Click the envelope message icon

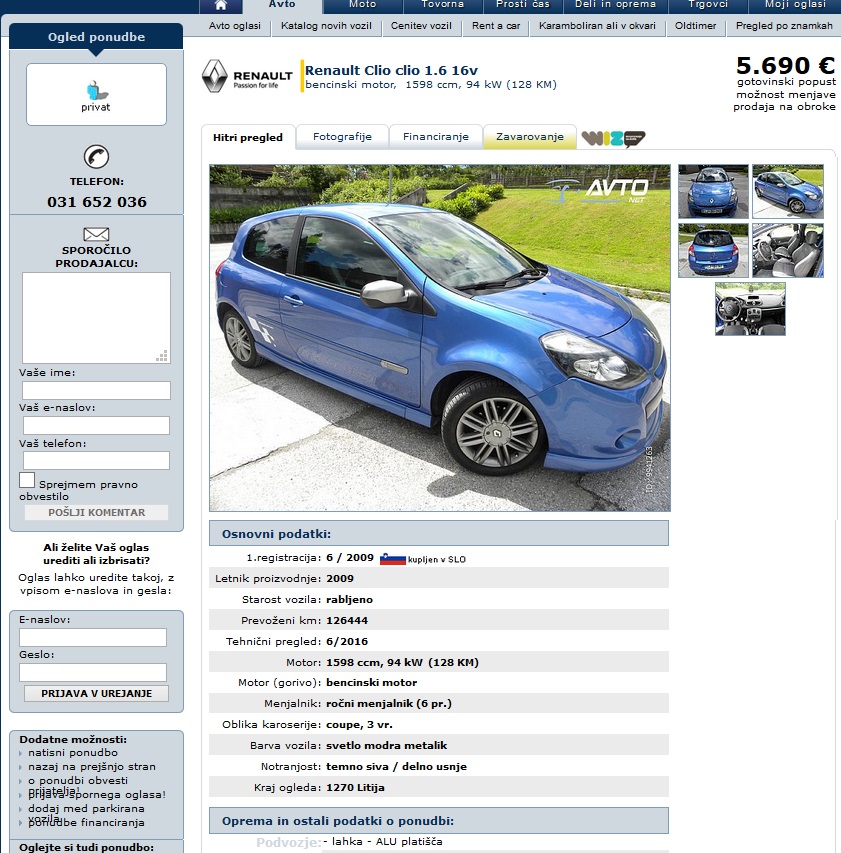point(96,234)
